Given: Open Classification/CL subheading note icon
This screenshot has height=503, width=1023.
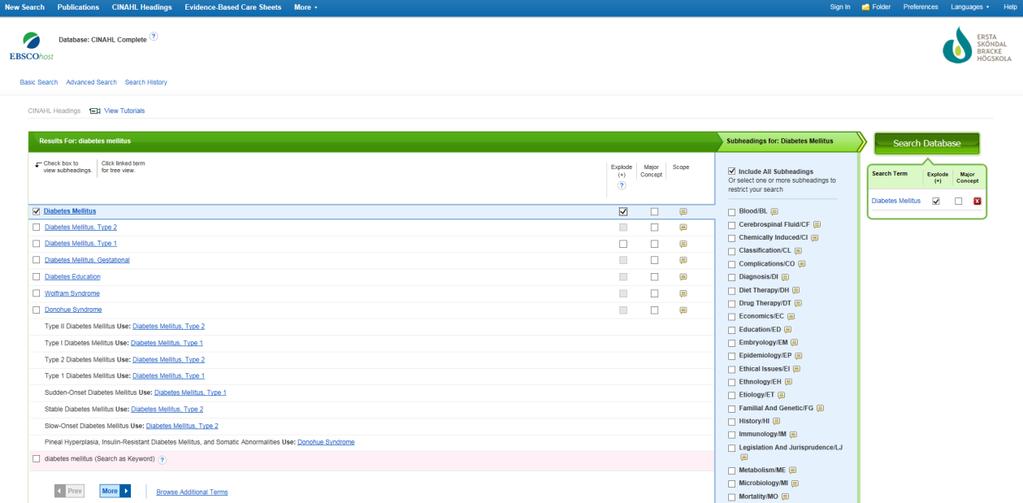Looking at the screenshot, I should 798,251.
